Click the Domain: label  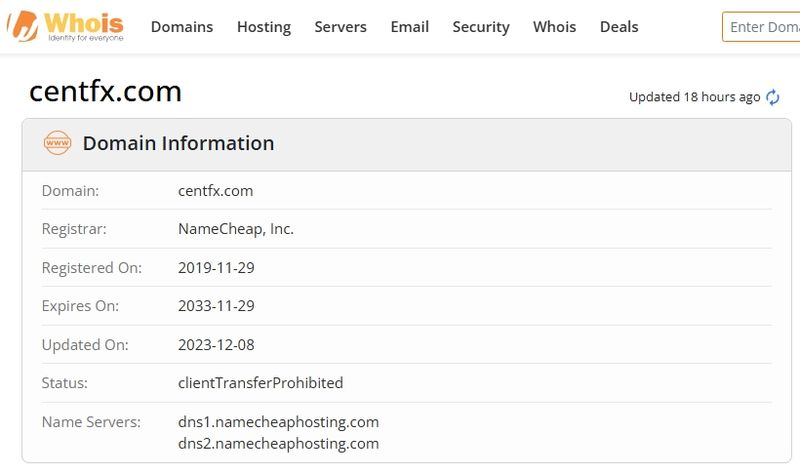tap(70, 191)
